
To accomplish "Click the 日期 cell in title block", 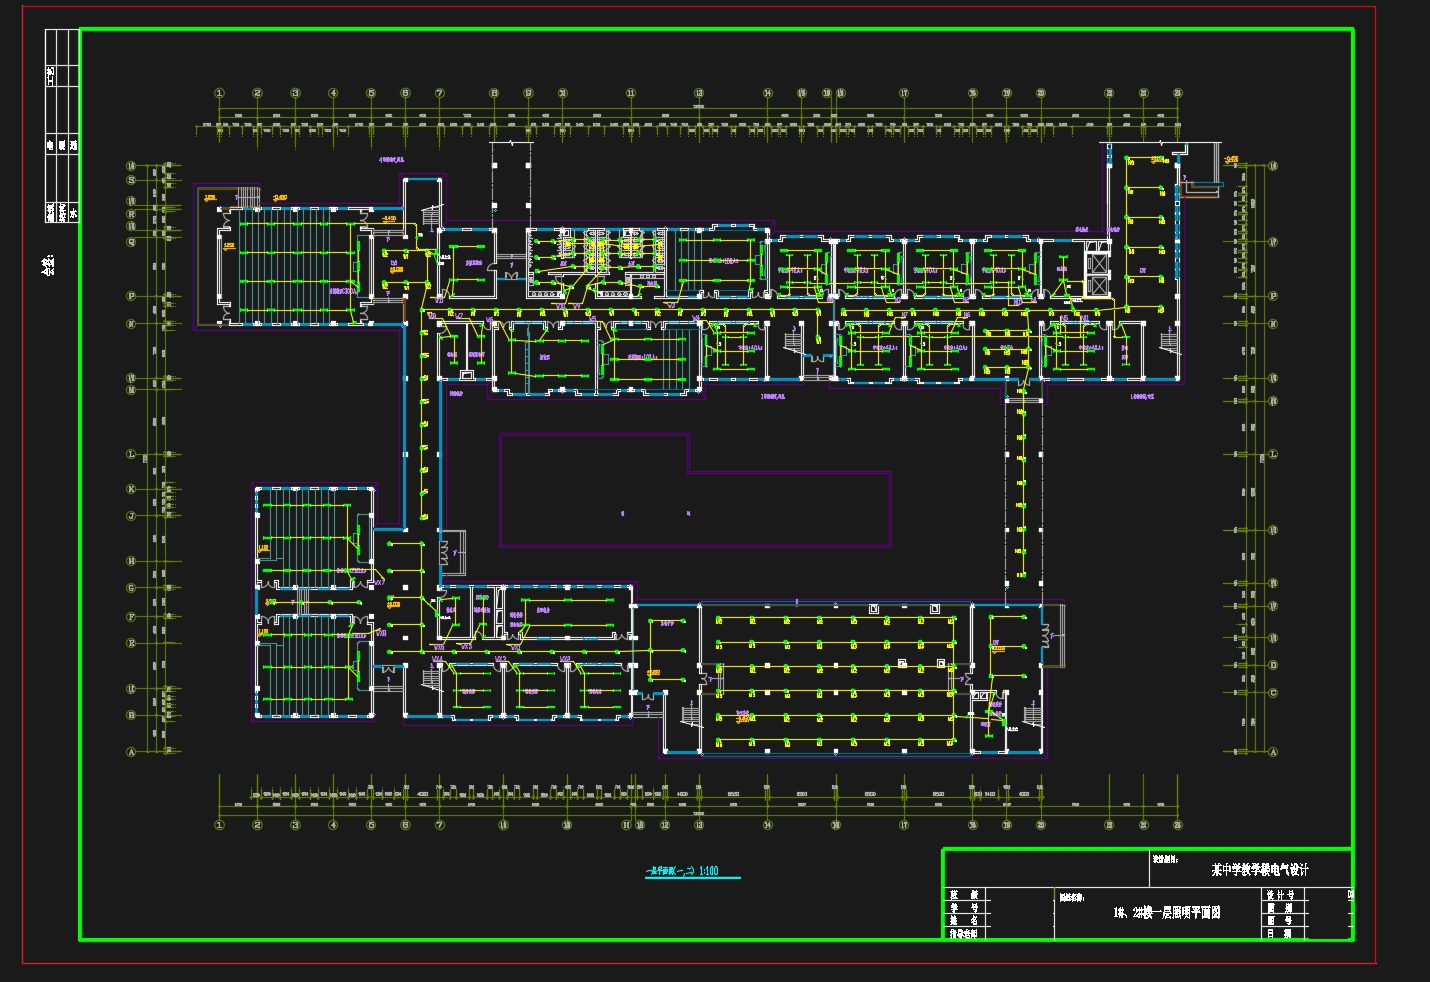I will (1281, 933).
